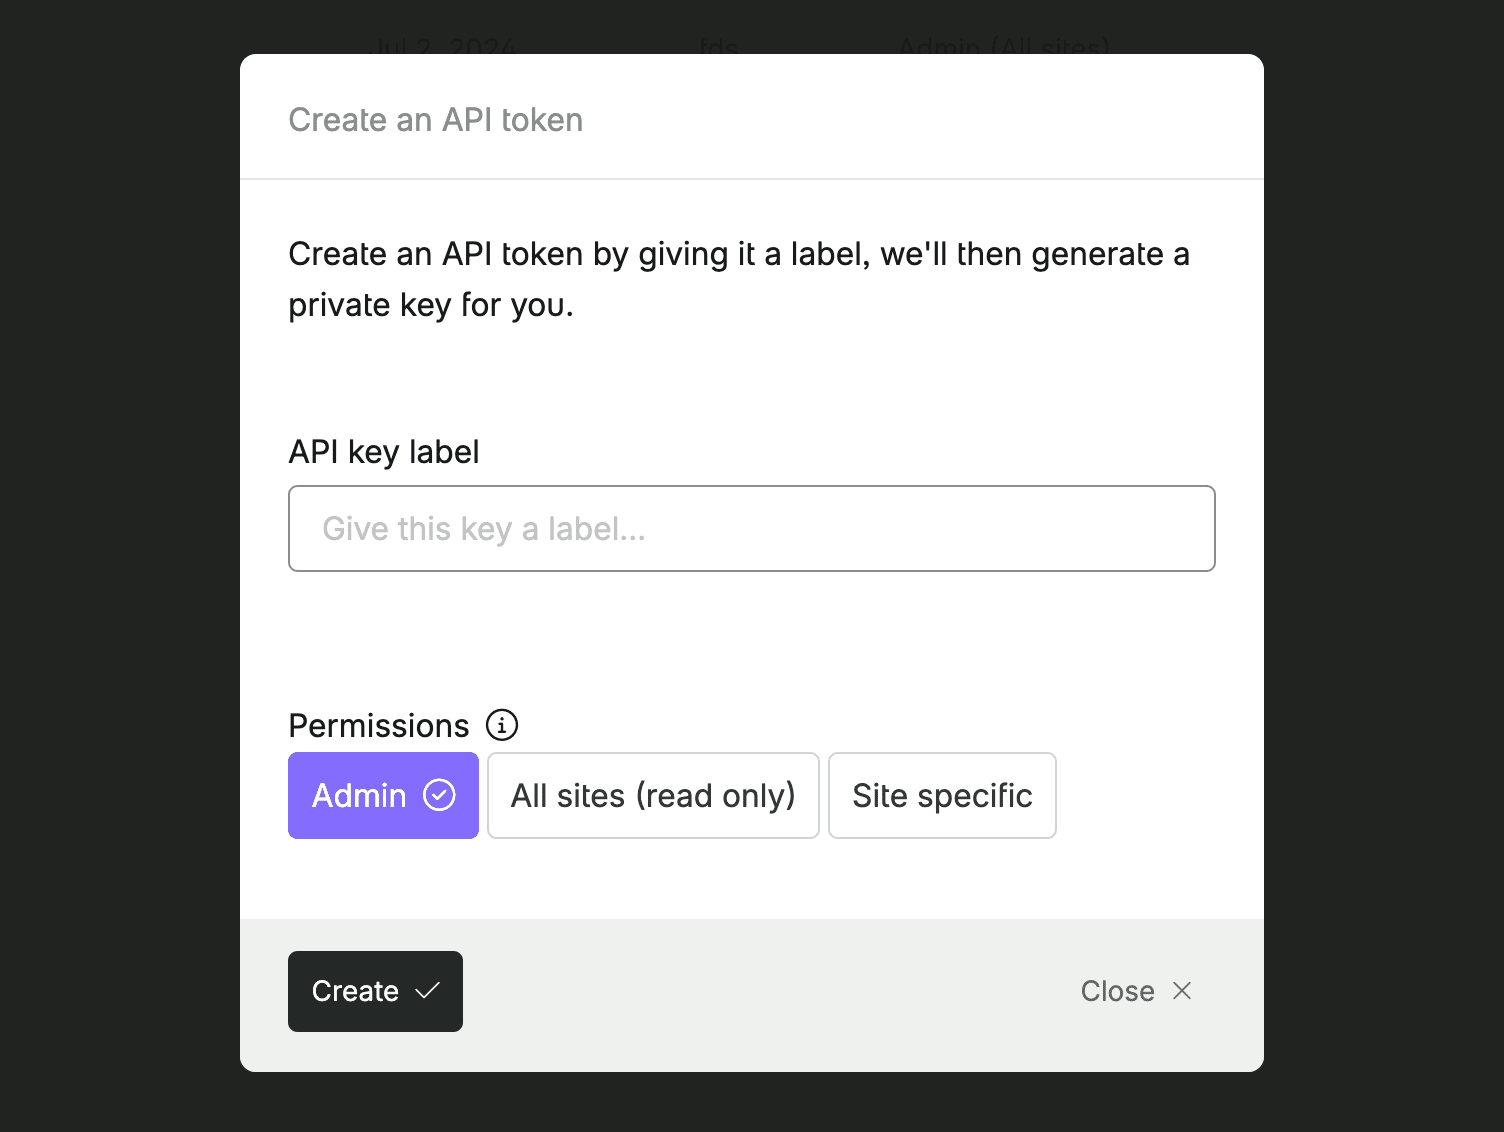Click the "Jul 2, 2024" date behind the dialog
The width and height of the screenshot is (1504, 1132).
pos(444,44)
